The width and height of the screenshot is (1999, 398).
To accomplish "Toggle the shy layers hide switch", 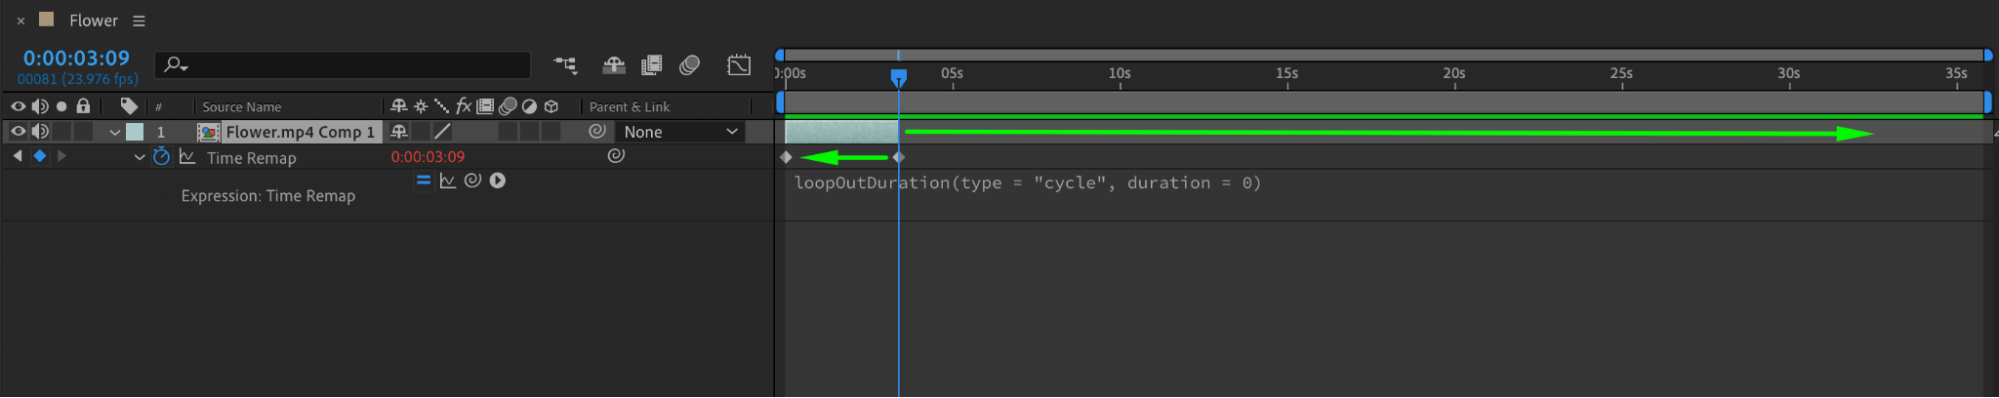I will point(614,65).
